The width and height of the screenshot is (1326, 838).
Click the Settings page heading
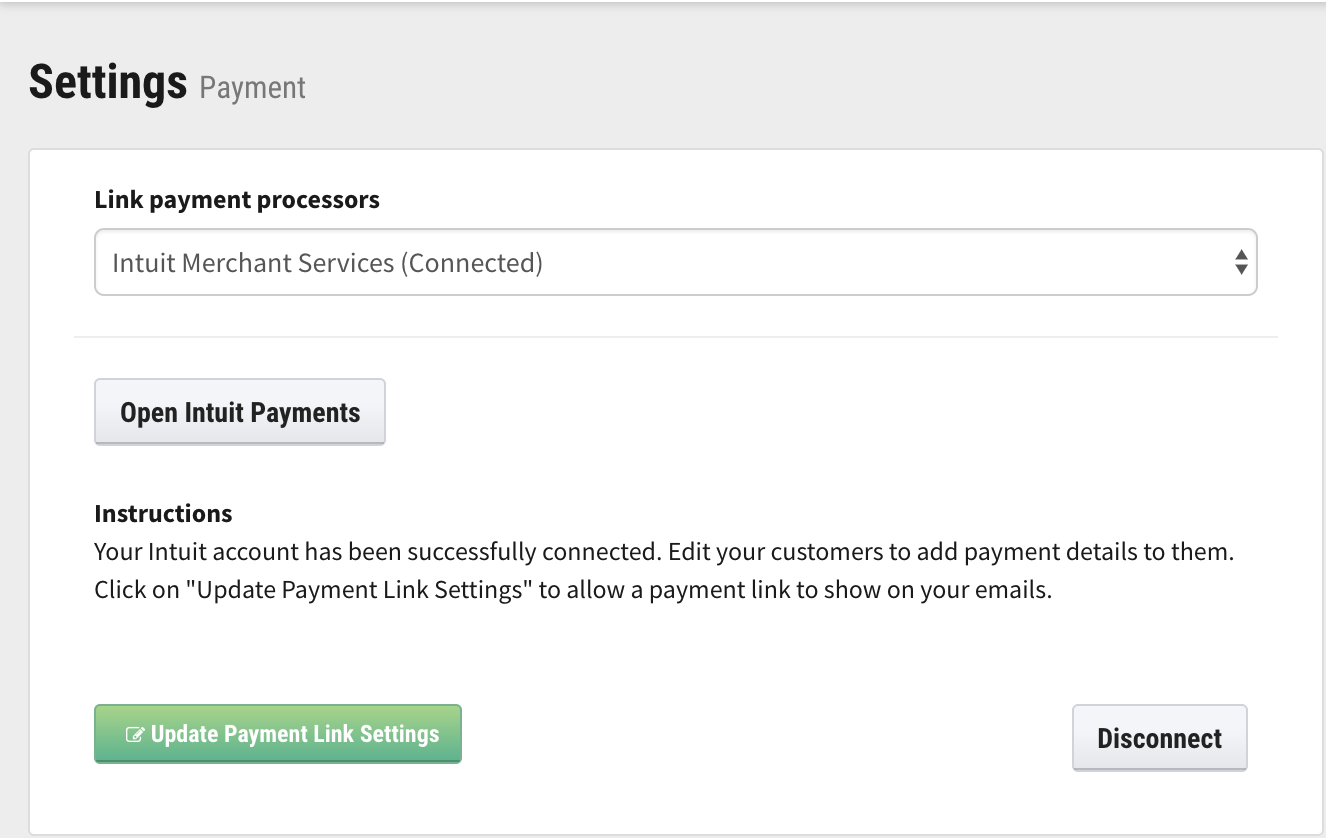click(x=108, y=82)
